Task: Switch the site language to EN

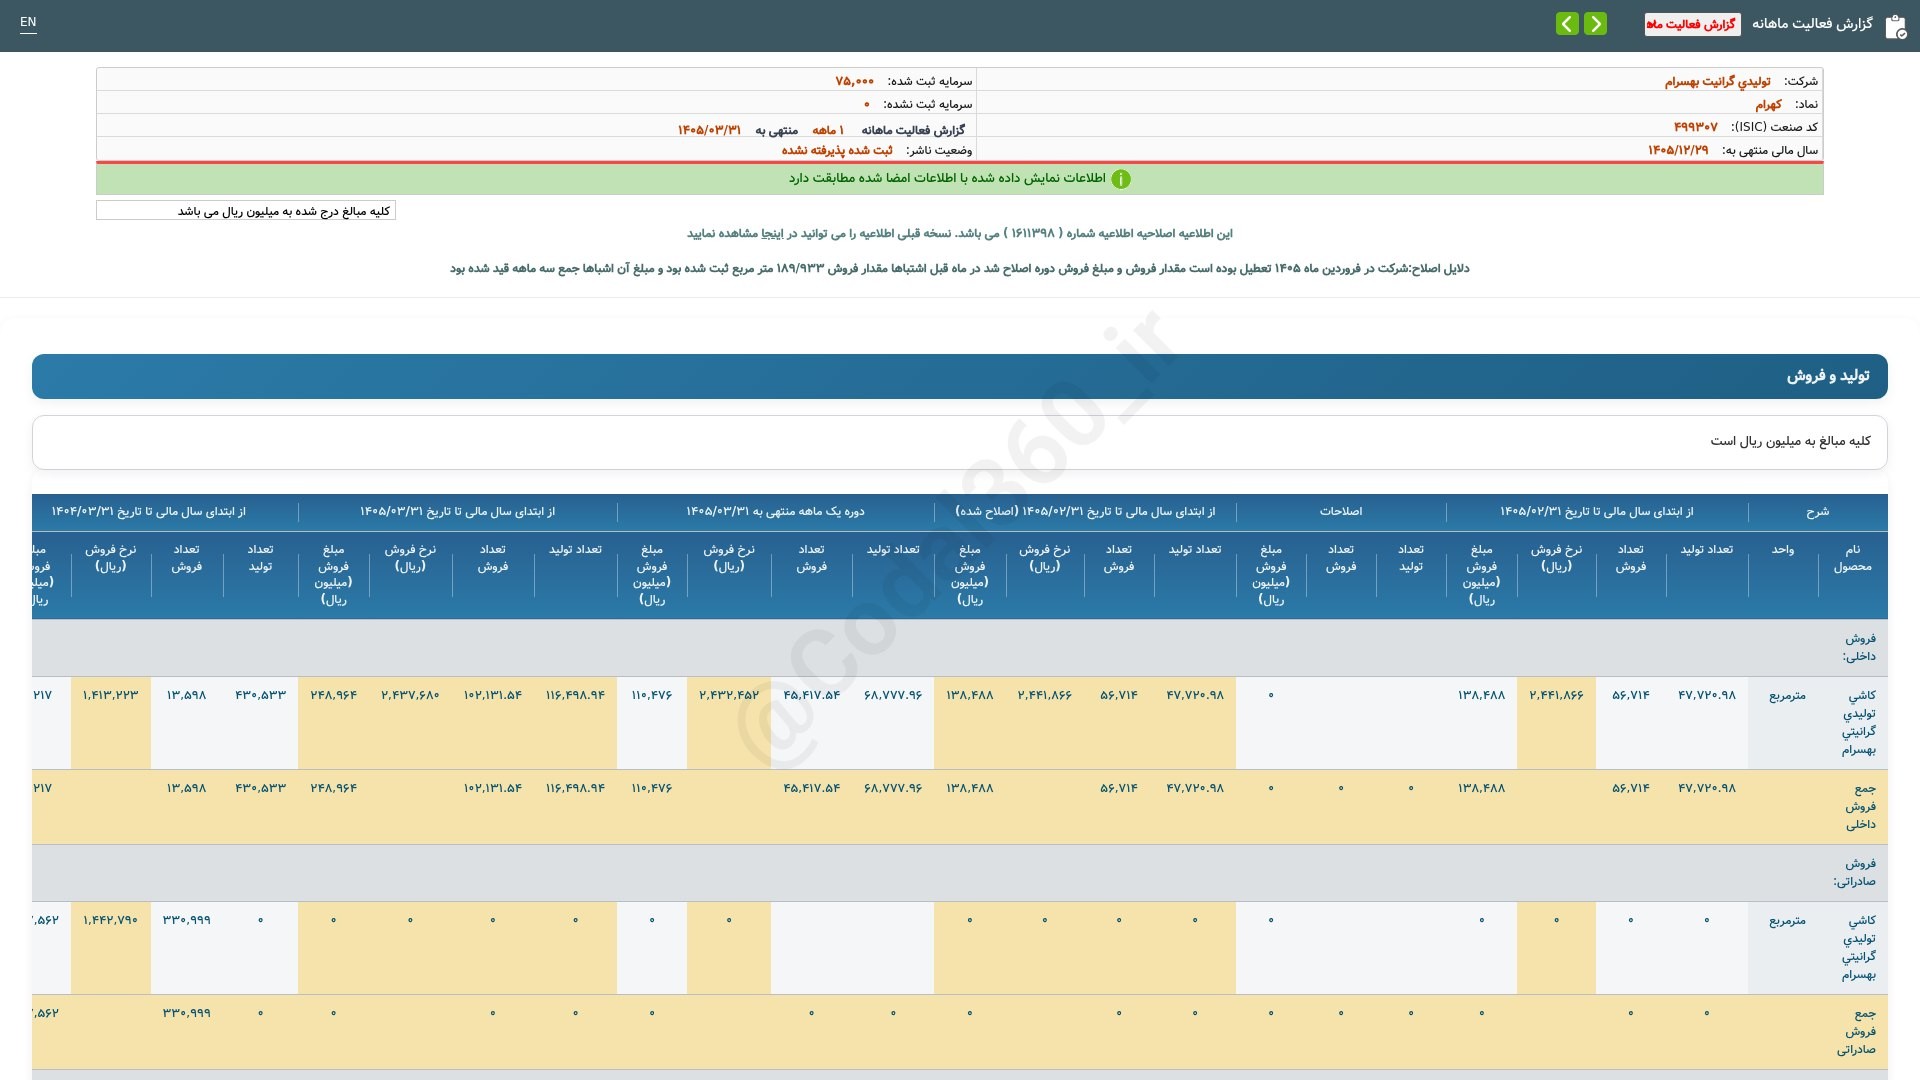Action: pyautogui.click(x=28, y=22)
